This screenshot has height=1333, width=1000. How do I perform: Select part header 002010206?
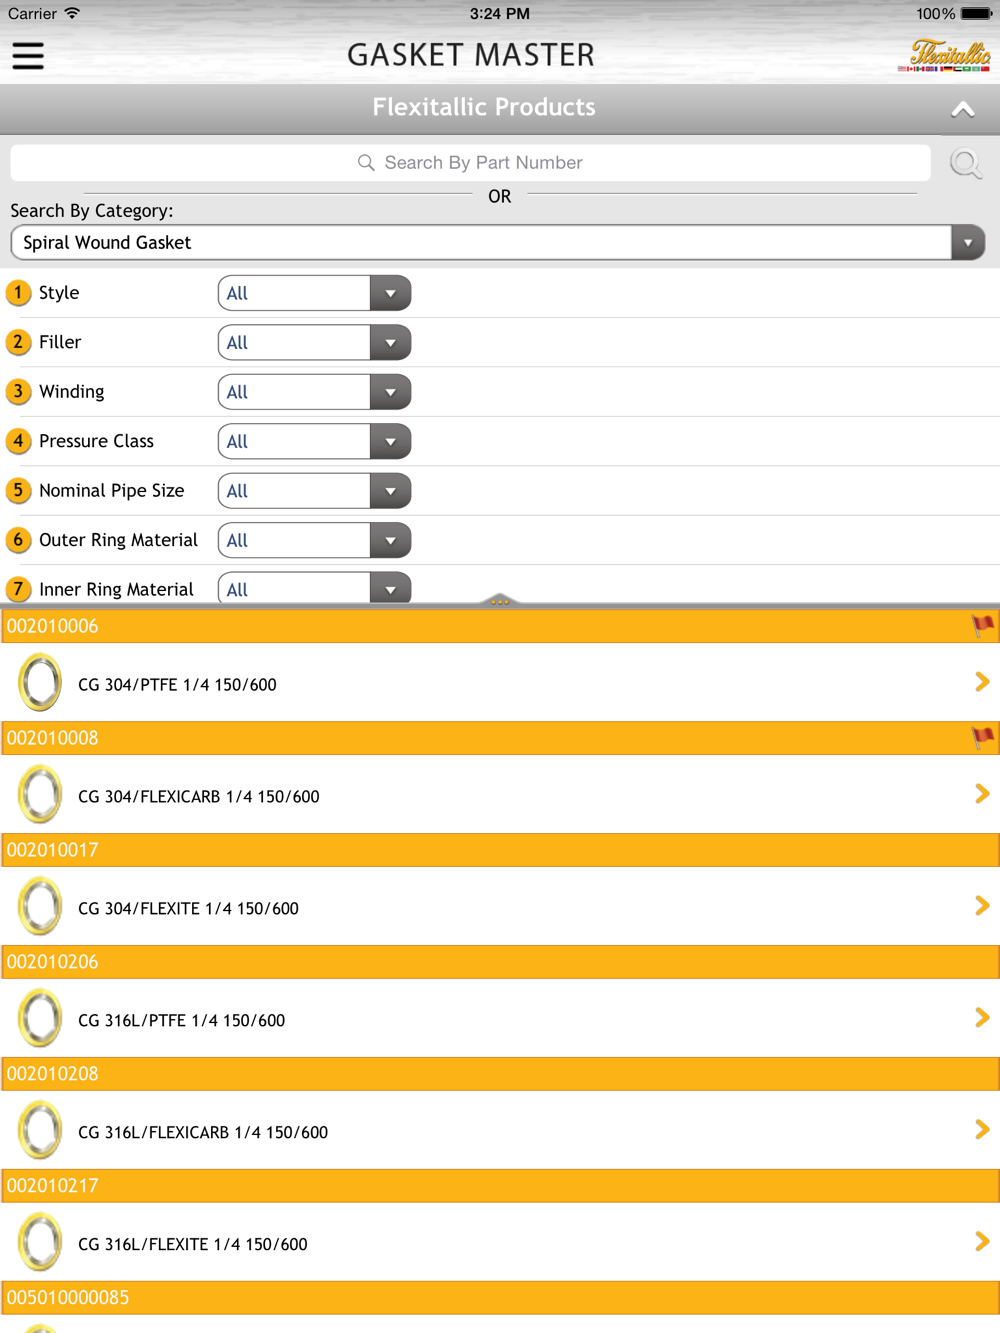point(500,962)
